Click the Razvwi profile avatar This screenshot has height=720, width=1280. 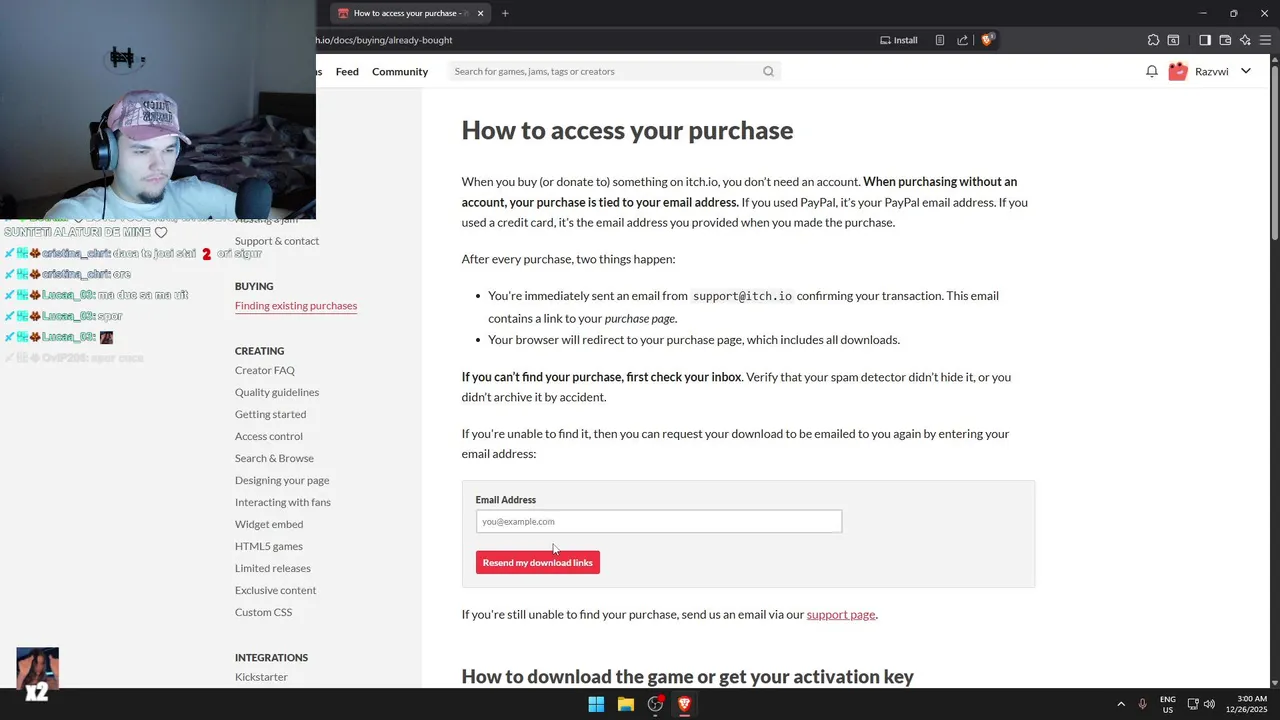[x=1178, y=71]
